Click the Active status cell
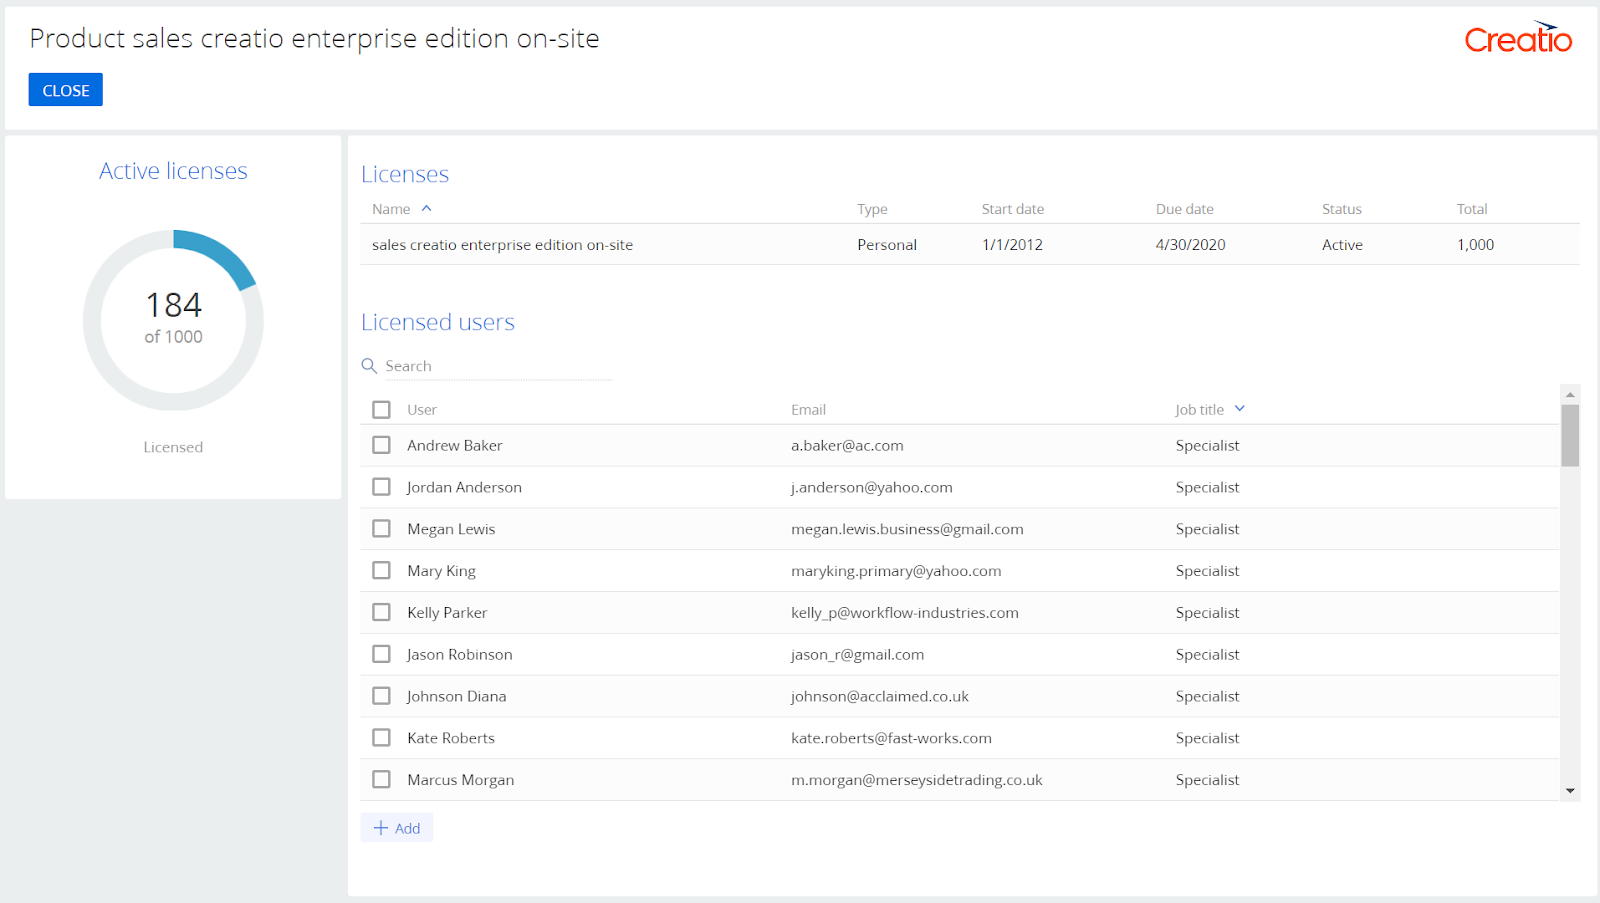This screenshot has height=903, width=1600. point(1342,245)
